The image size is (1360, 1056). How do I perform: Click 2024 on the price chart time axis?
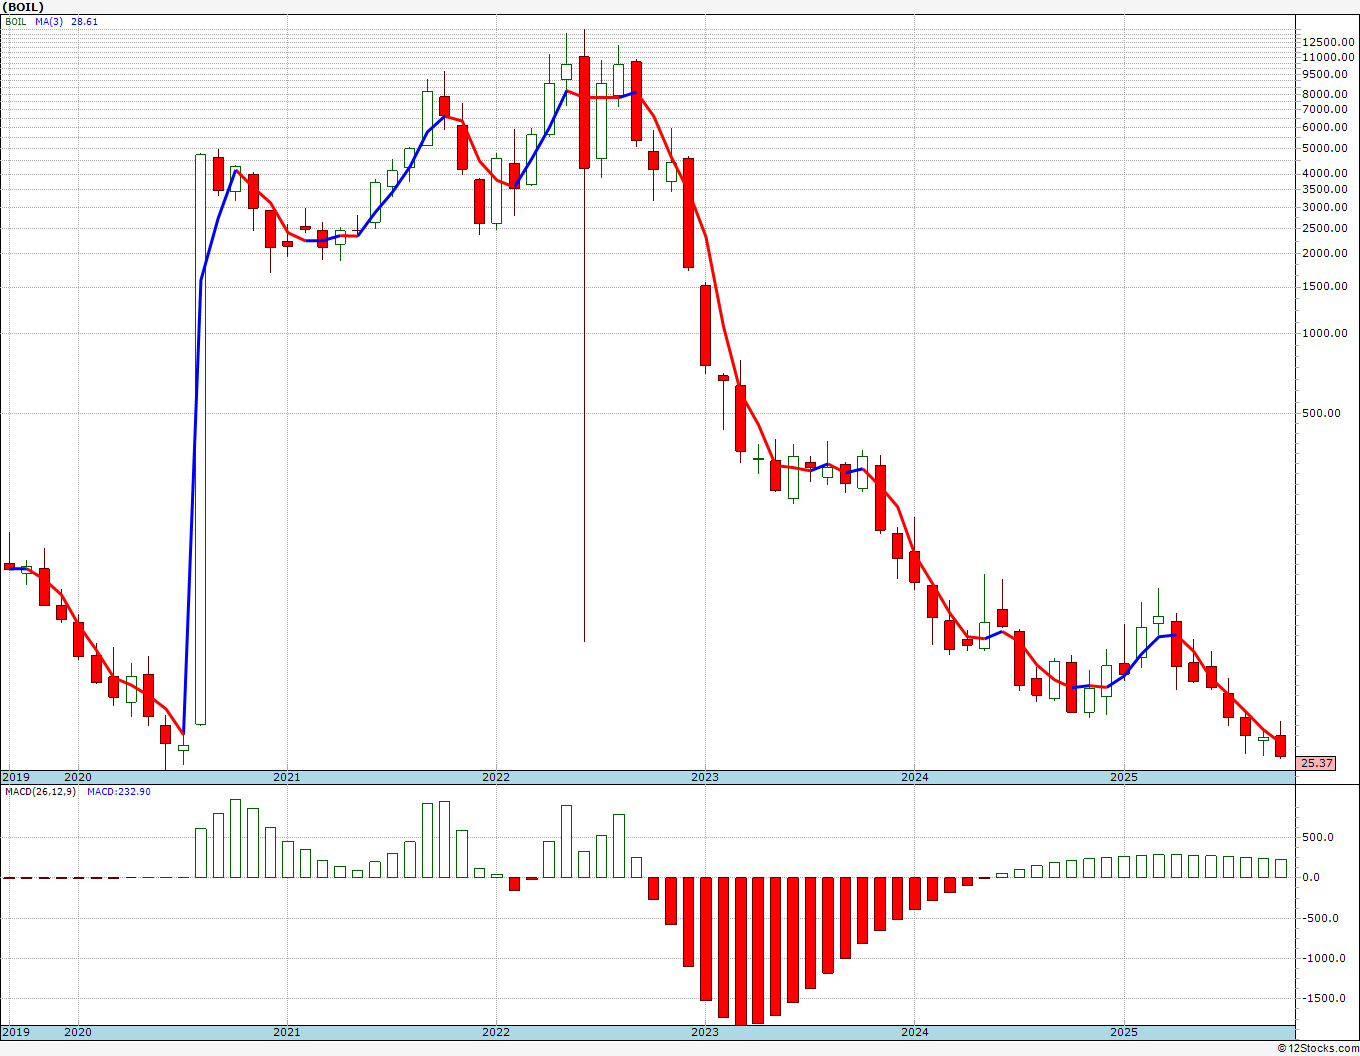[915, 777]
